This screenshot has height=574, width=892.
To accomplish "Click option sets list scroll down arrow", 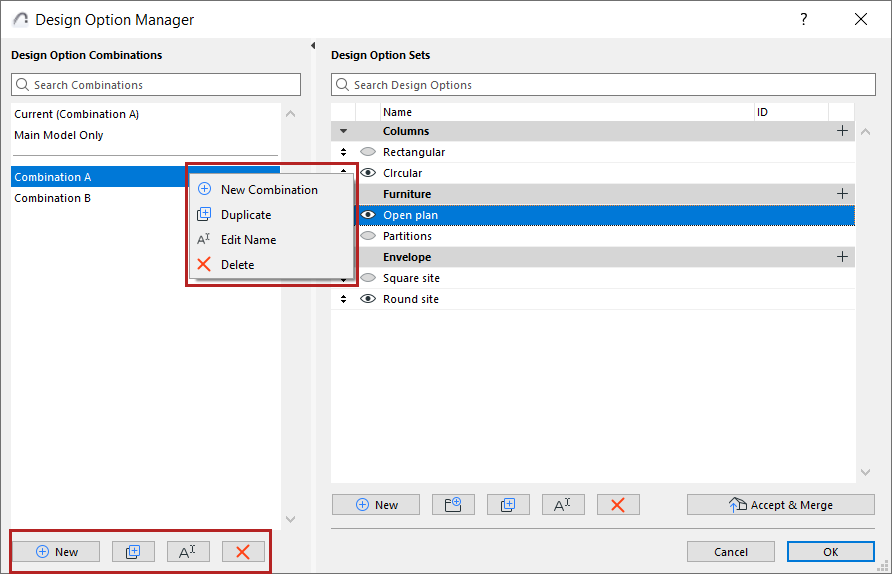I will [x=865, y=472].
